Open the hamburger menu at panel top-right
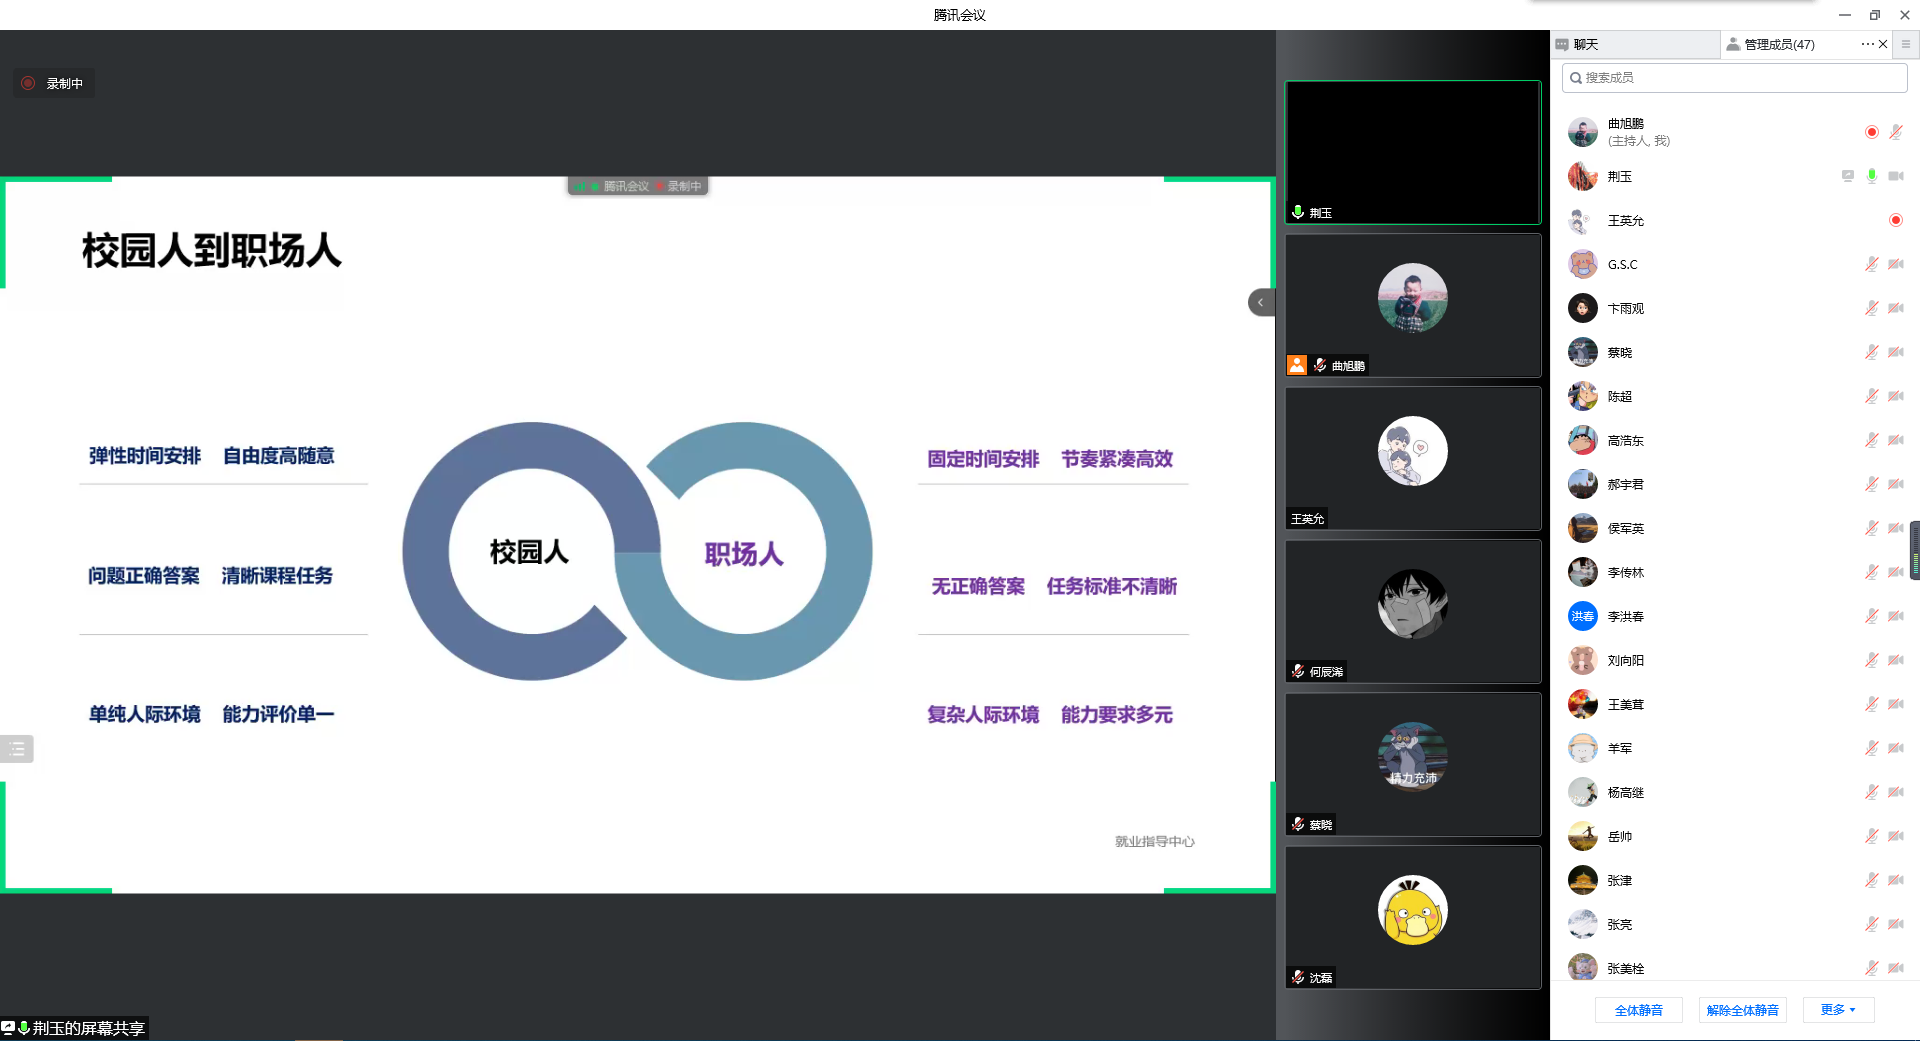This screenshot has width=1920, height=1041. point(1906,44)
